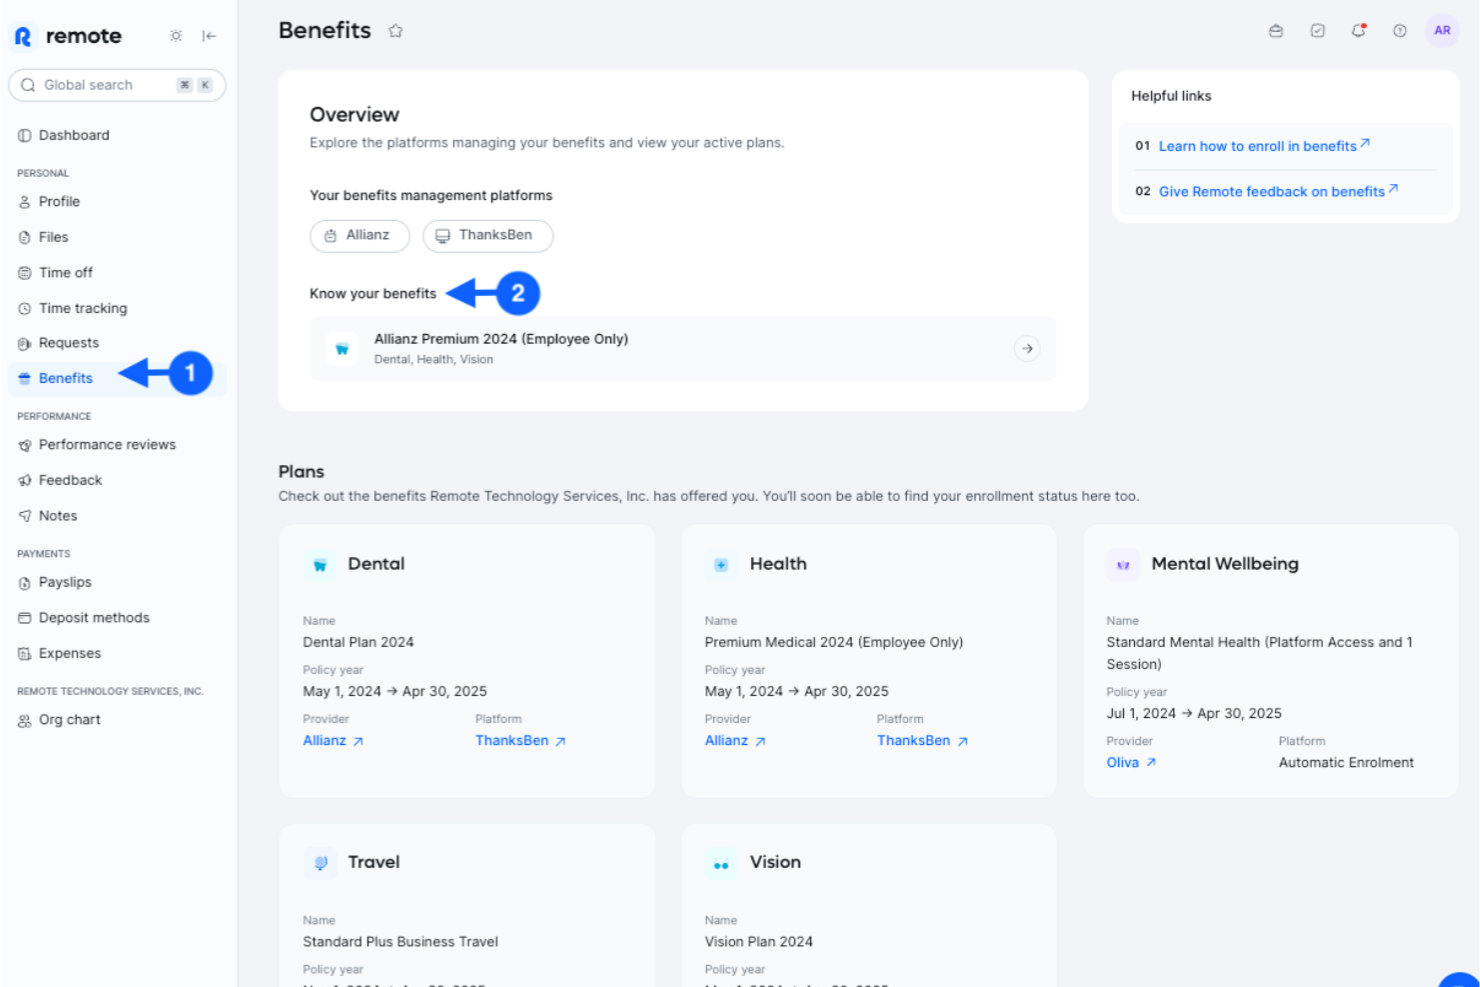Collapse the sidebar with the arrow icon
The width and height of the screenshot is (1480, 987).
click(209, 36)
